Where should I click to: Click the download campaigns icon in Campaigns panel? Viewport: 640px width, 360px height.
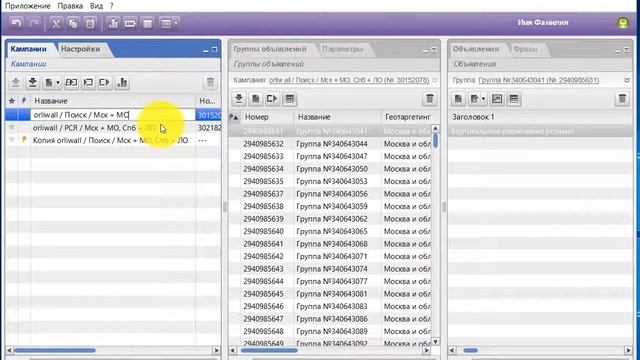pyautogui.click(x=33, y=82)
